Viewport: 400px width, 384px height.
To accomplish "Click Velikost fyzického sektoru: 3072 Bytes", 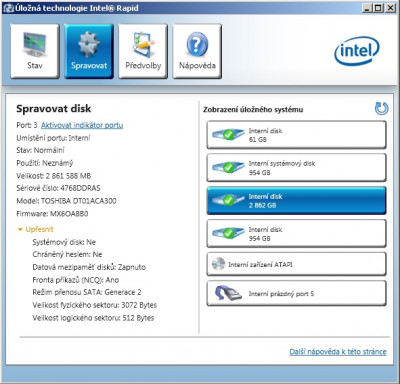I will pos(95,305).
